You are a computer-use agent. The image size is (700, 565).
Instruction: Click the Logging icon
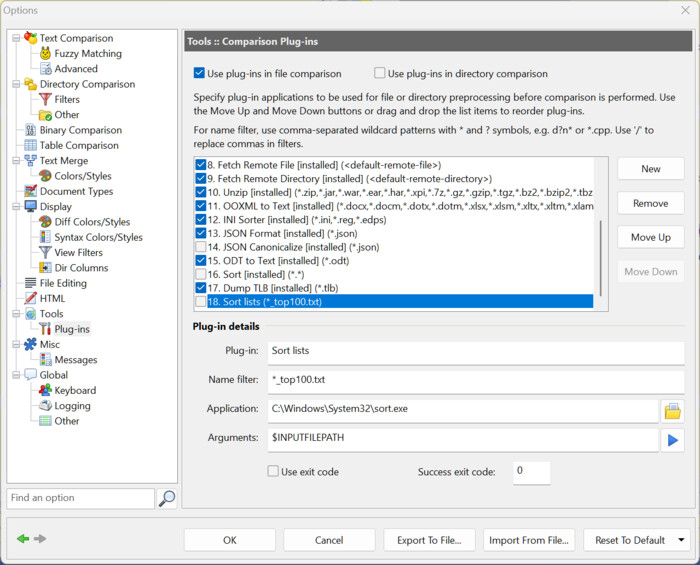pyautogui.click(x=45, y=405)
